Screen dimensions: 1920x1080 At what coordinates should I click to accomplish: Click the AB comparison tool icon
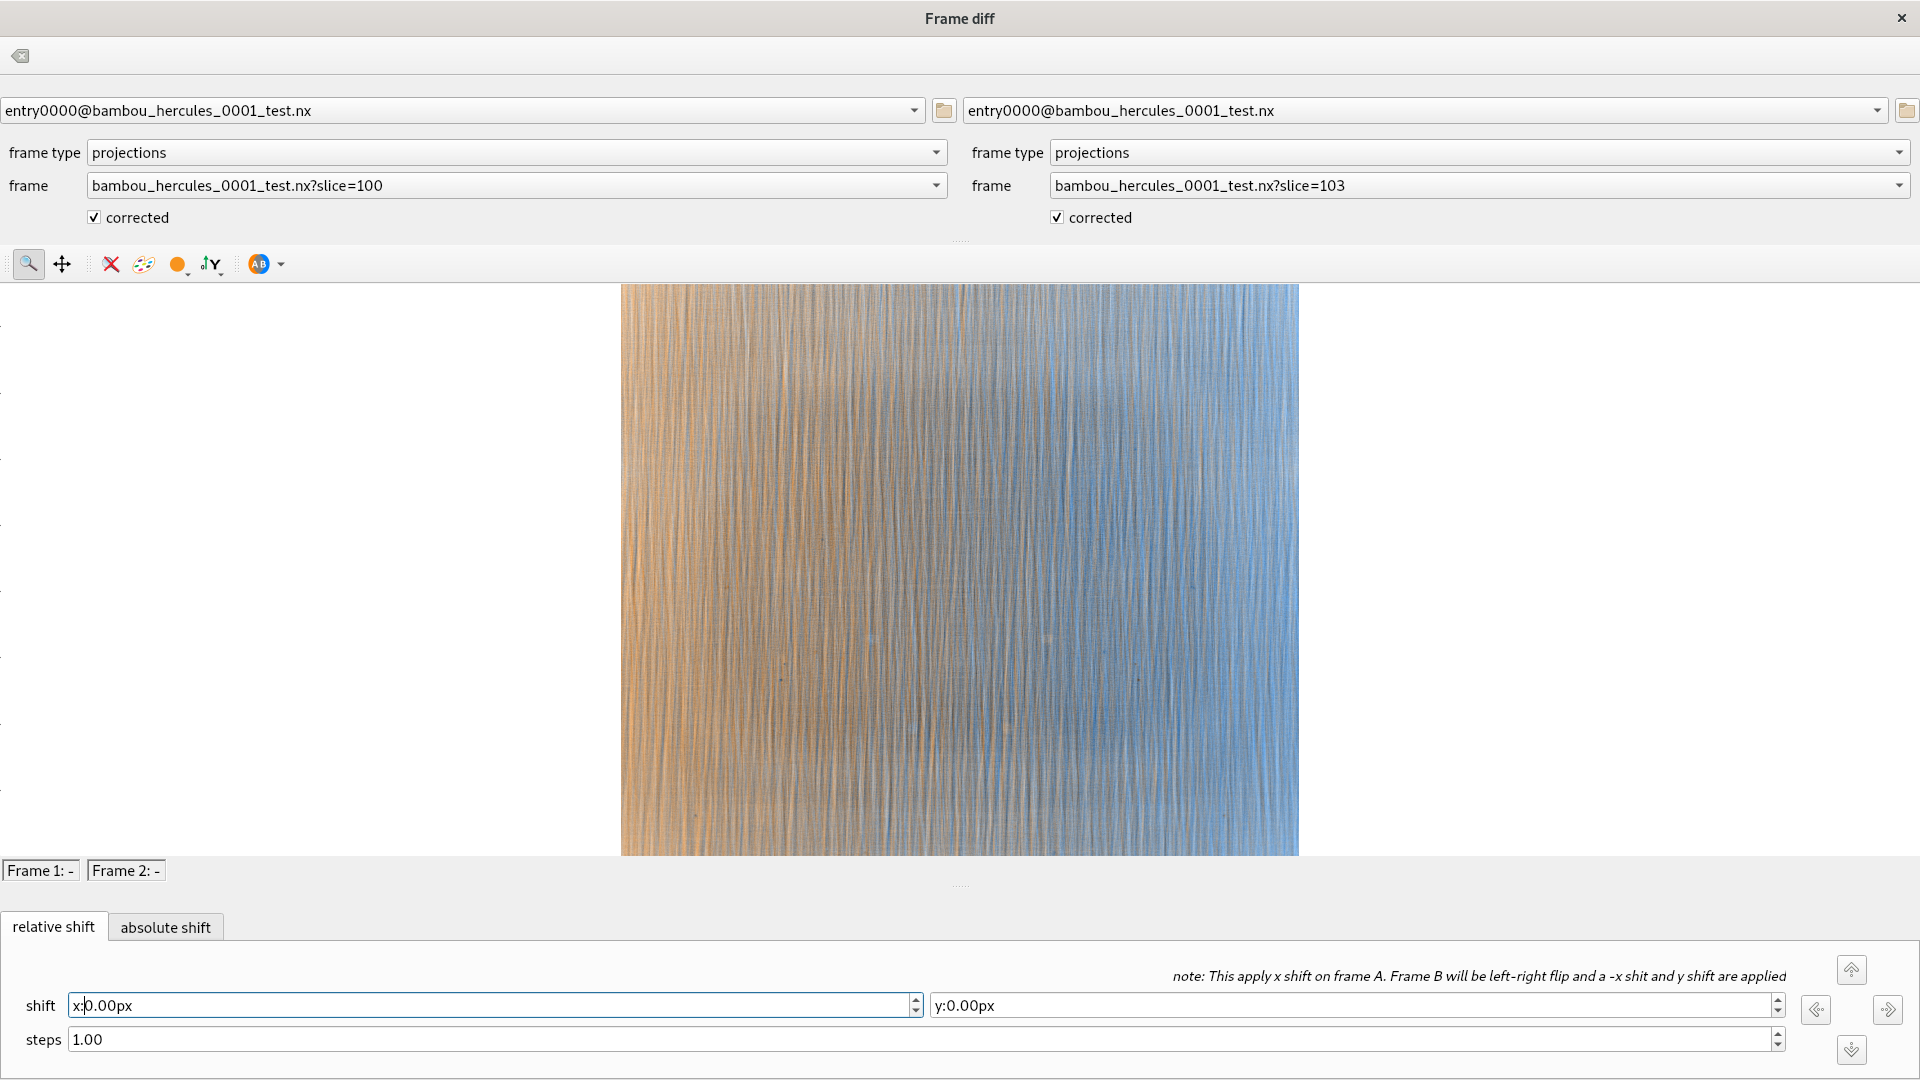258,264
